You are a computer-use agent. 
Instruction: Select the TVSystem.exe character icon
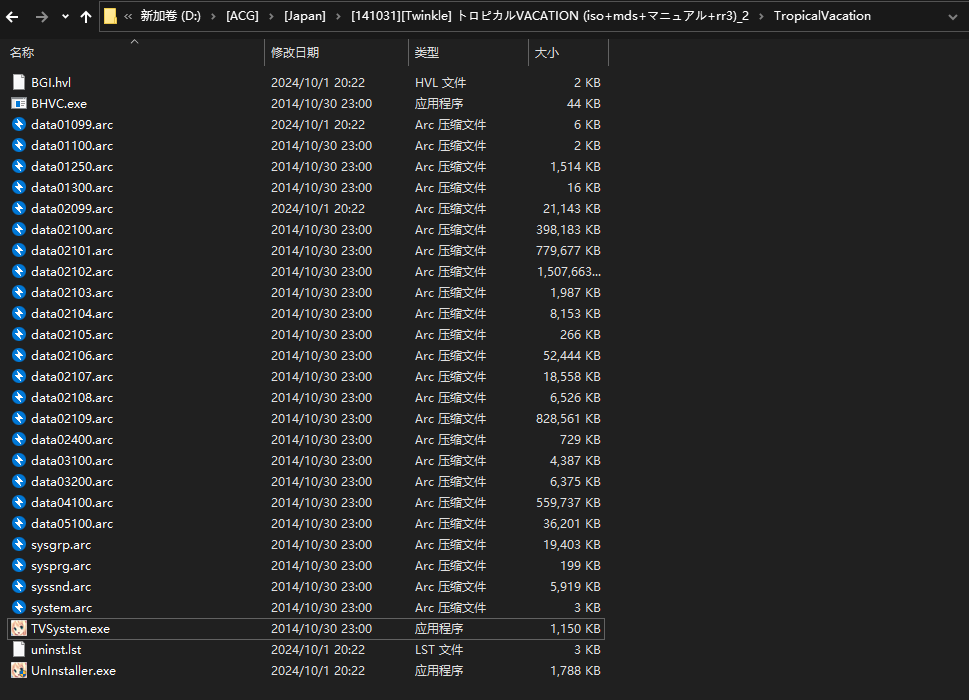(19, 628)
